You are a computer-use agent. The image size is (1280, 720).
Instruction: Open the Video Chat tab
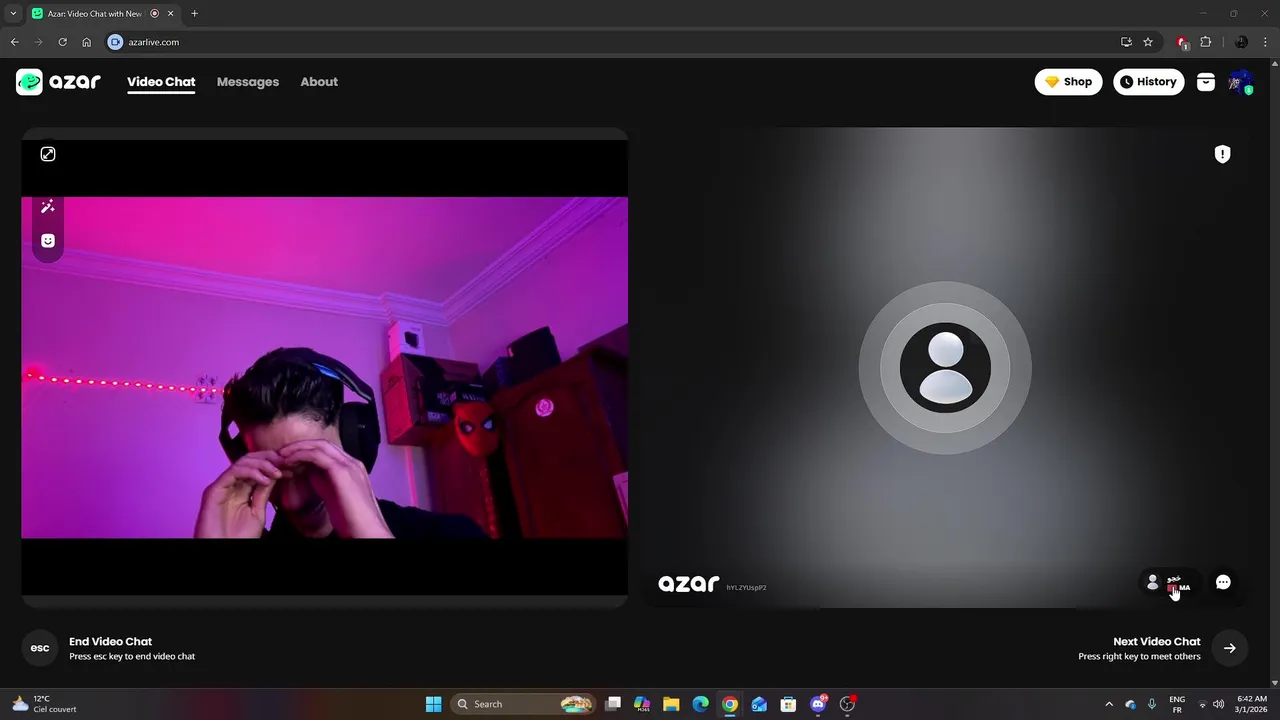click(x=161, y=82)
